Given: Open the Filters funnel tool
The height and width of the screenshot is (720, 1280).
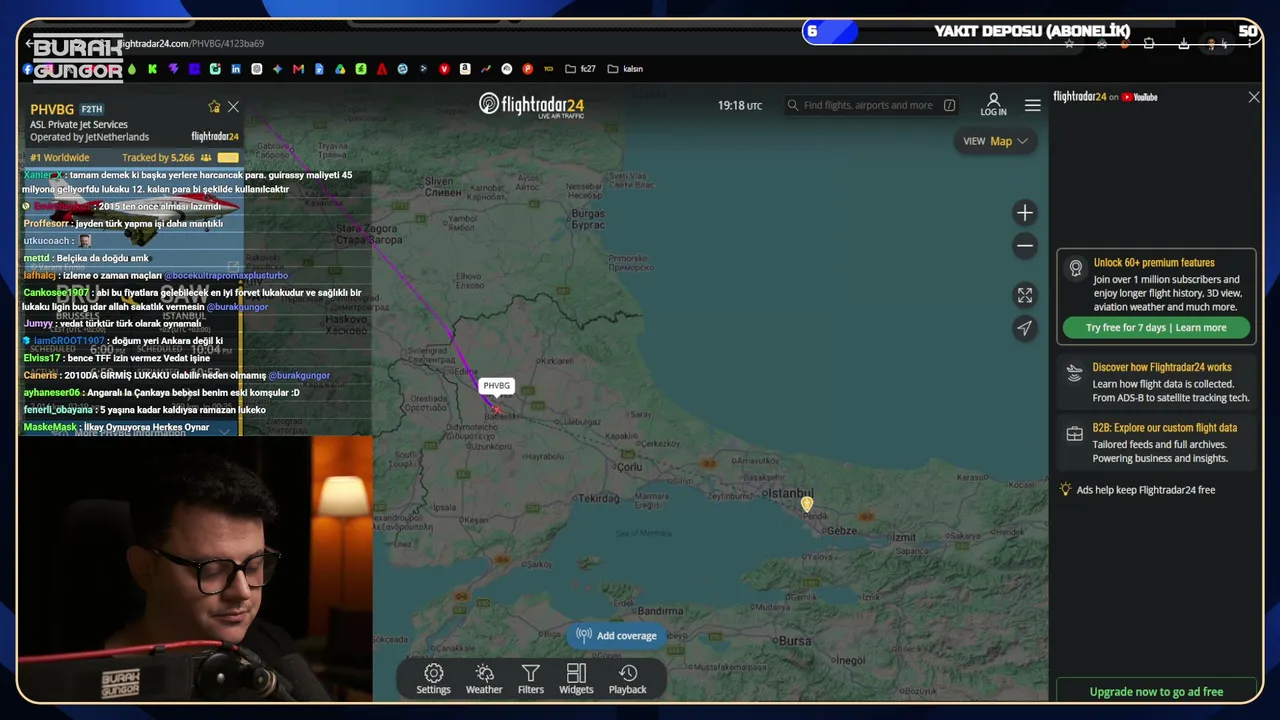Looking at the screenshot, I should 531,679.
